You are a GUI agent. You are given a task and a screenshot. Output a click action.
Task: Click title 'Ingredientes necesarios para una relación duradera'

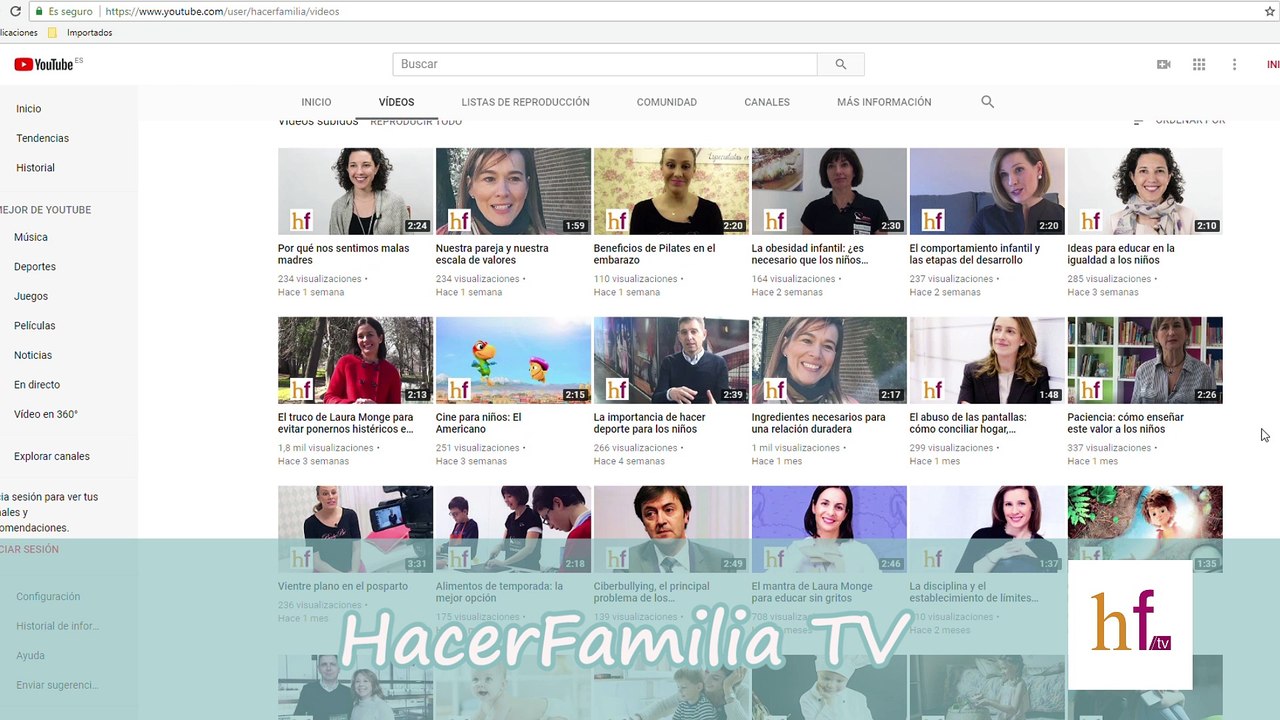click(819, 423)
